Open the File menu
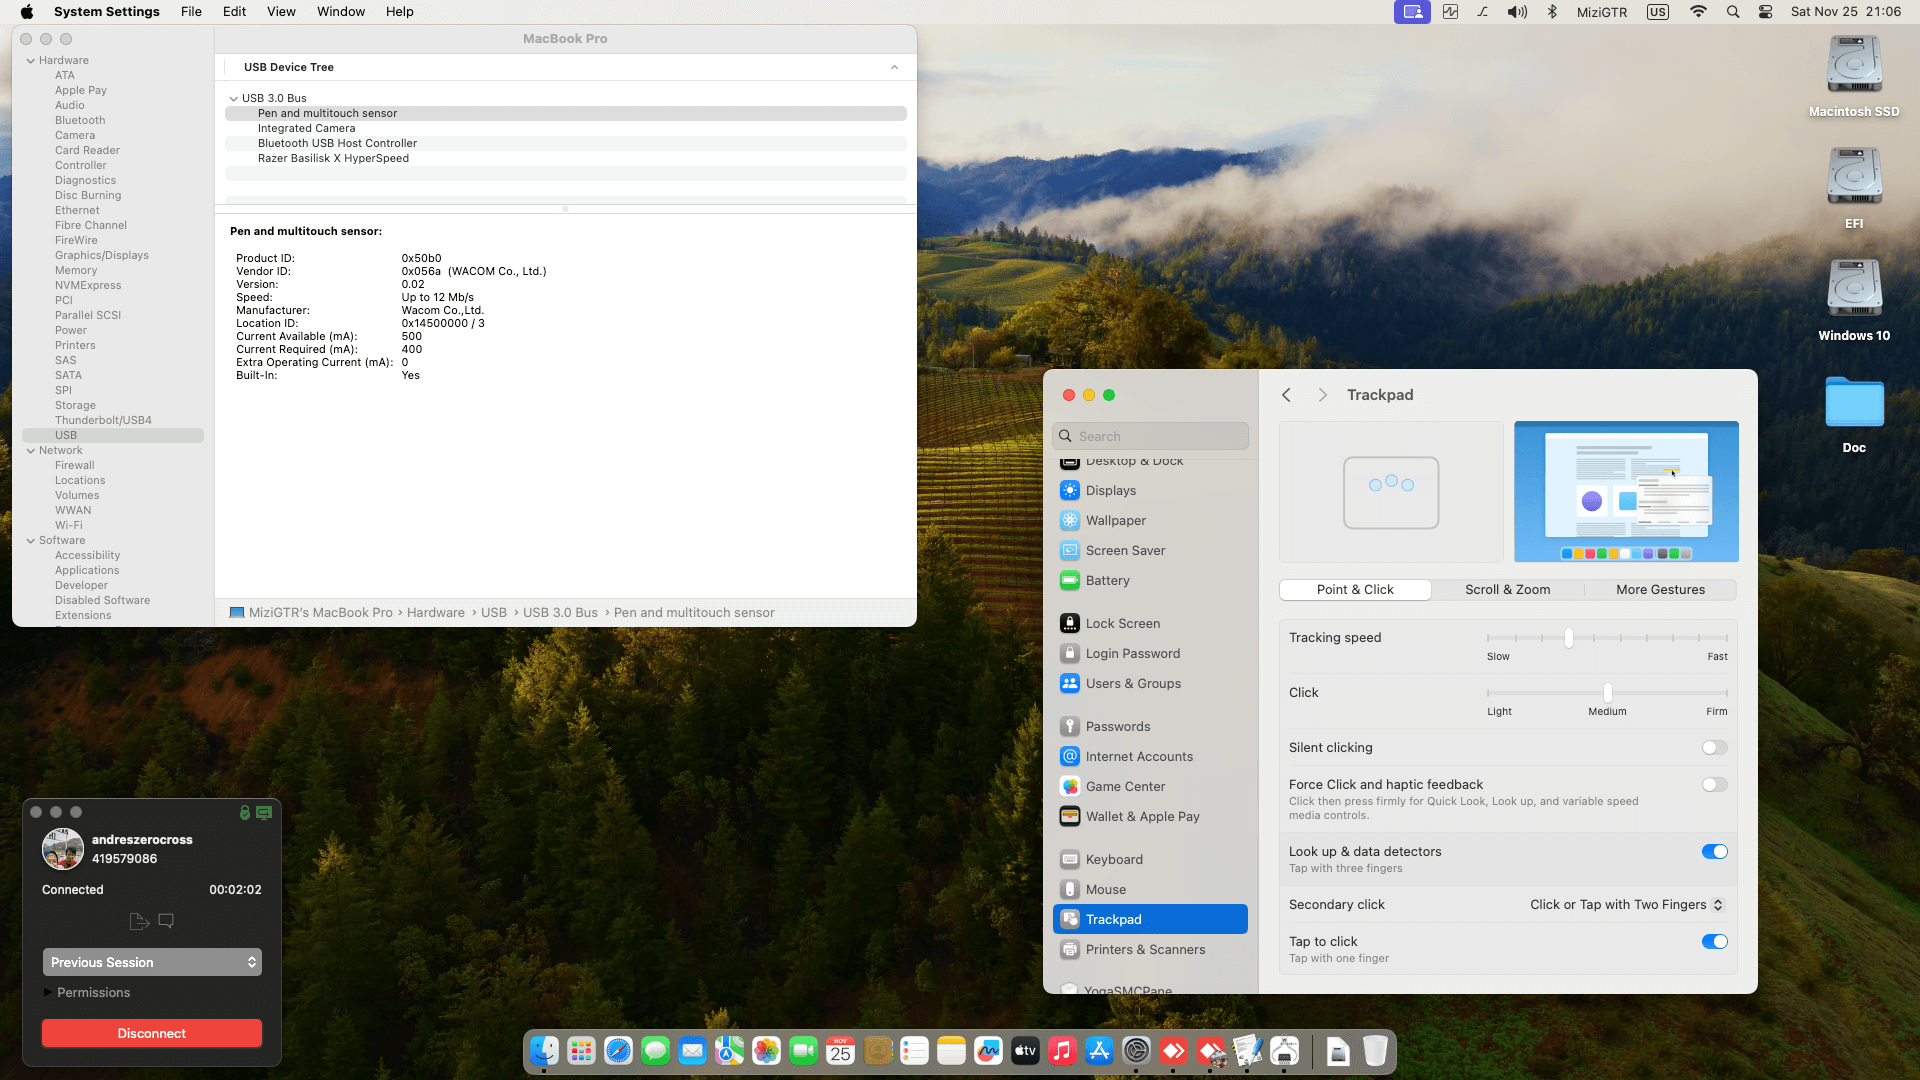1920x1080 pixels. click(x=191, y=12)
